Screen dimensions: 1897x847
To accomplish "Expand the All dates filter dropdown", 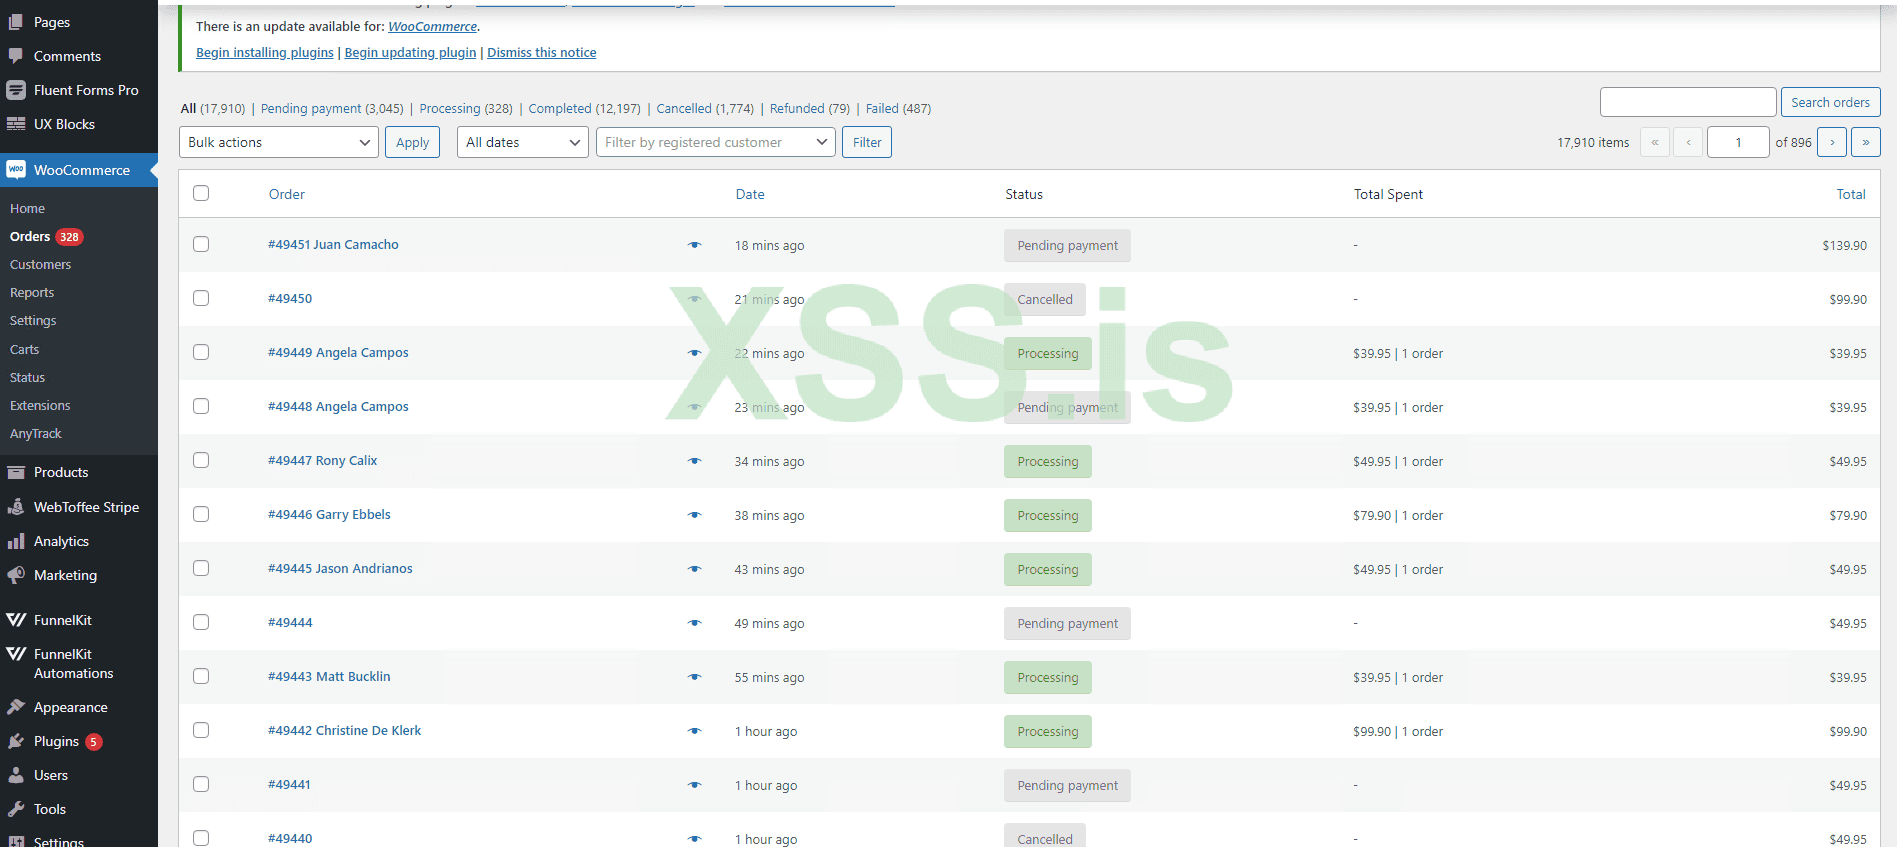I will click(x=522, y=142).
